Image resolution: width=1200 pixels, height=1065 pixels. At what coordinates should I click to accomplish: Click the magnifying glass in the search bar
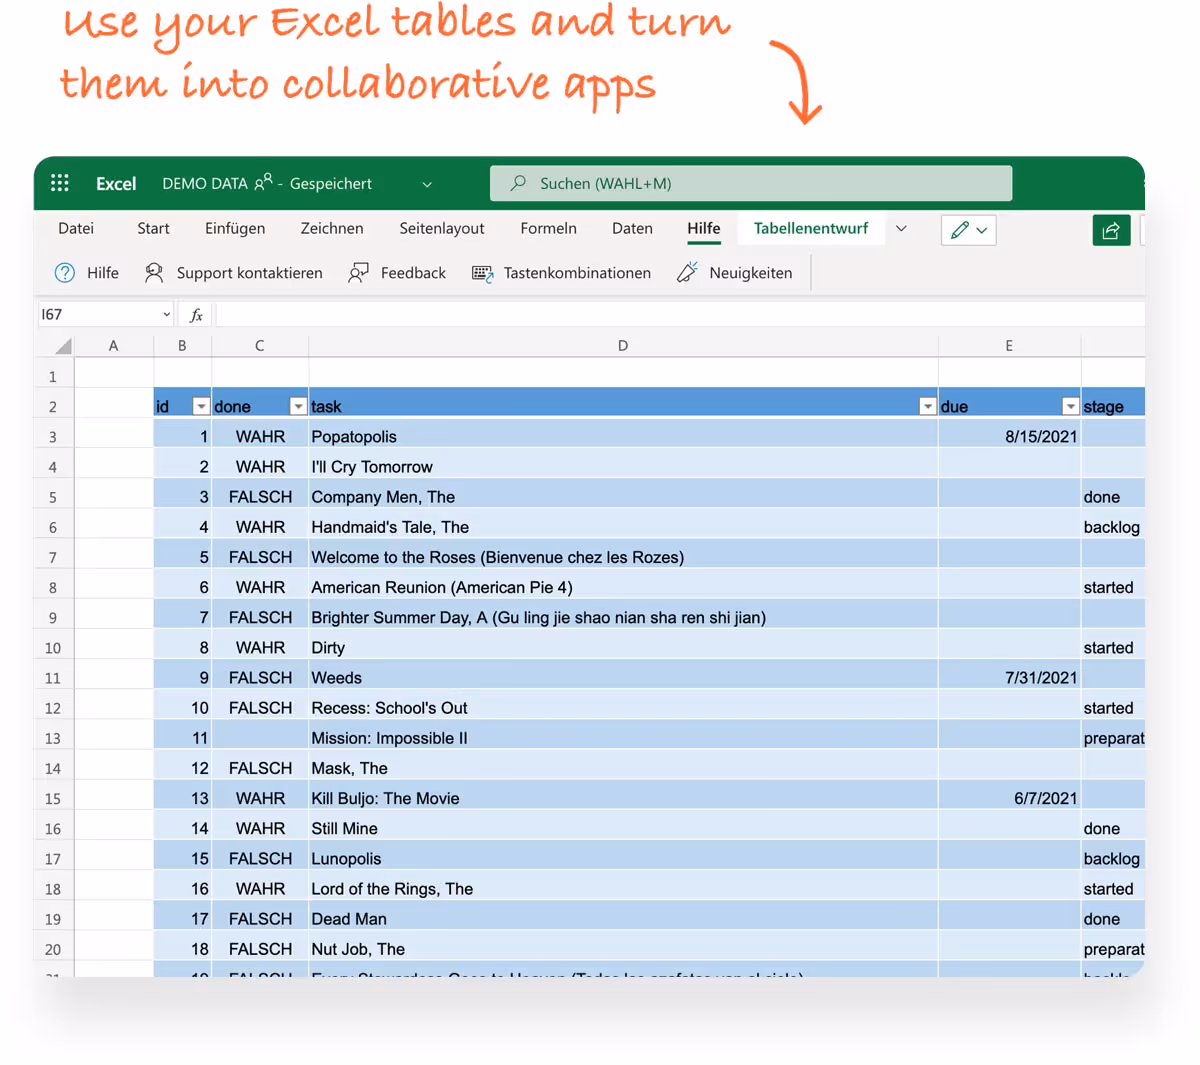pyautogui.click(x=517, y=183)
